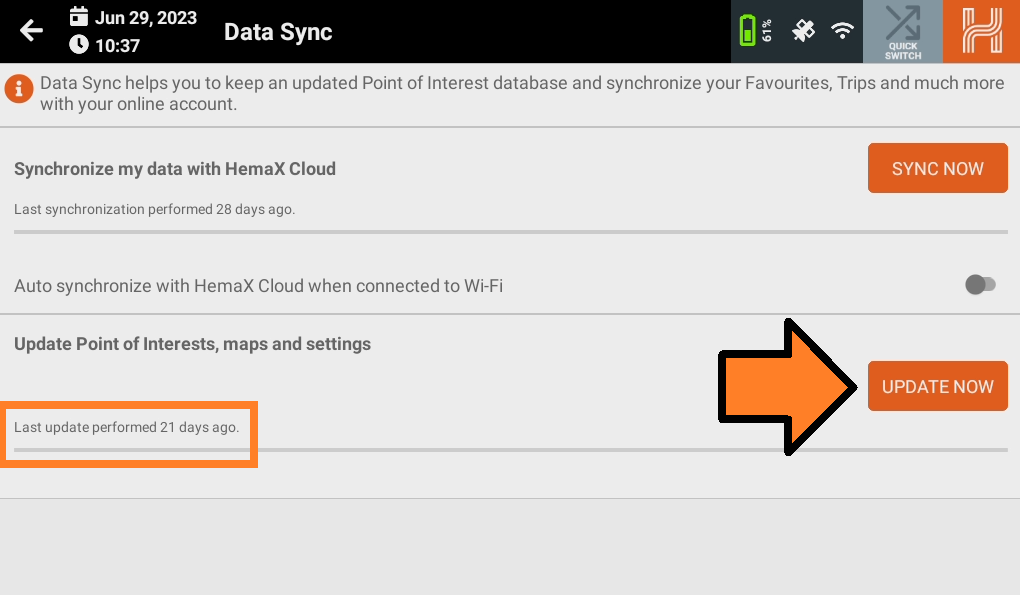Click the SYNC NOW button
Image resolution: width=1020 pixels, height=595 pixels.
(937, 168)
